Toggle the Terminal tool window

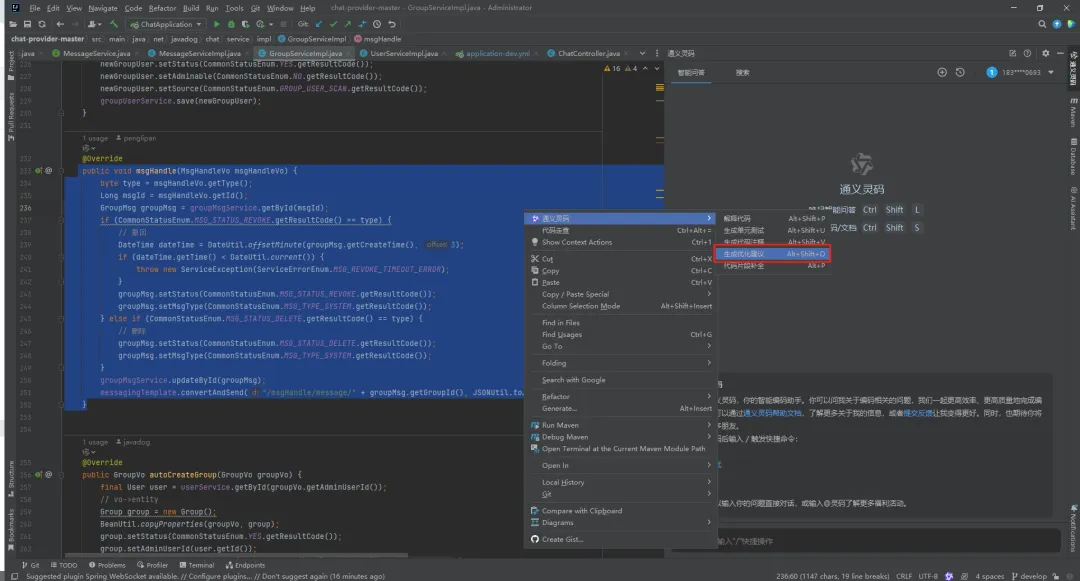click(197, 565)
